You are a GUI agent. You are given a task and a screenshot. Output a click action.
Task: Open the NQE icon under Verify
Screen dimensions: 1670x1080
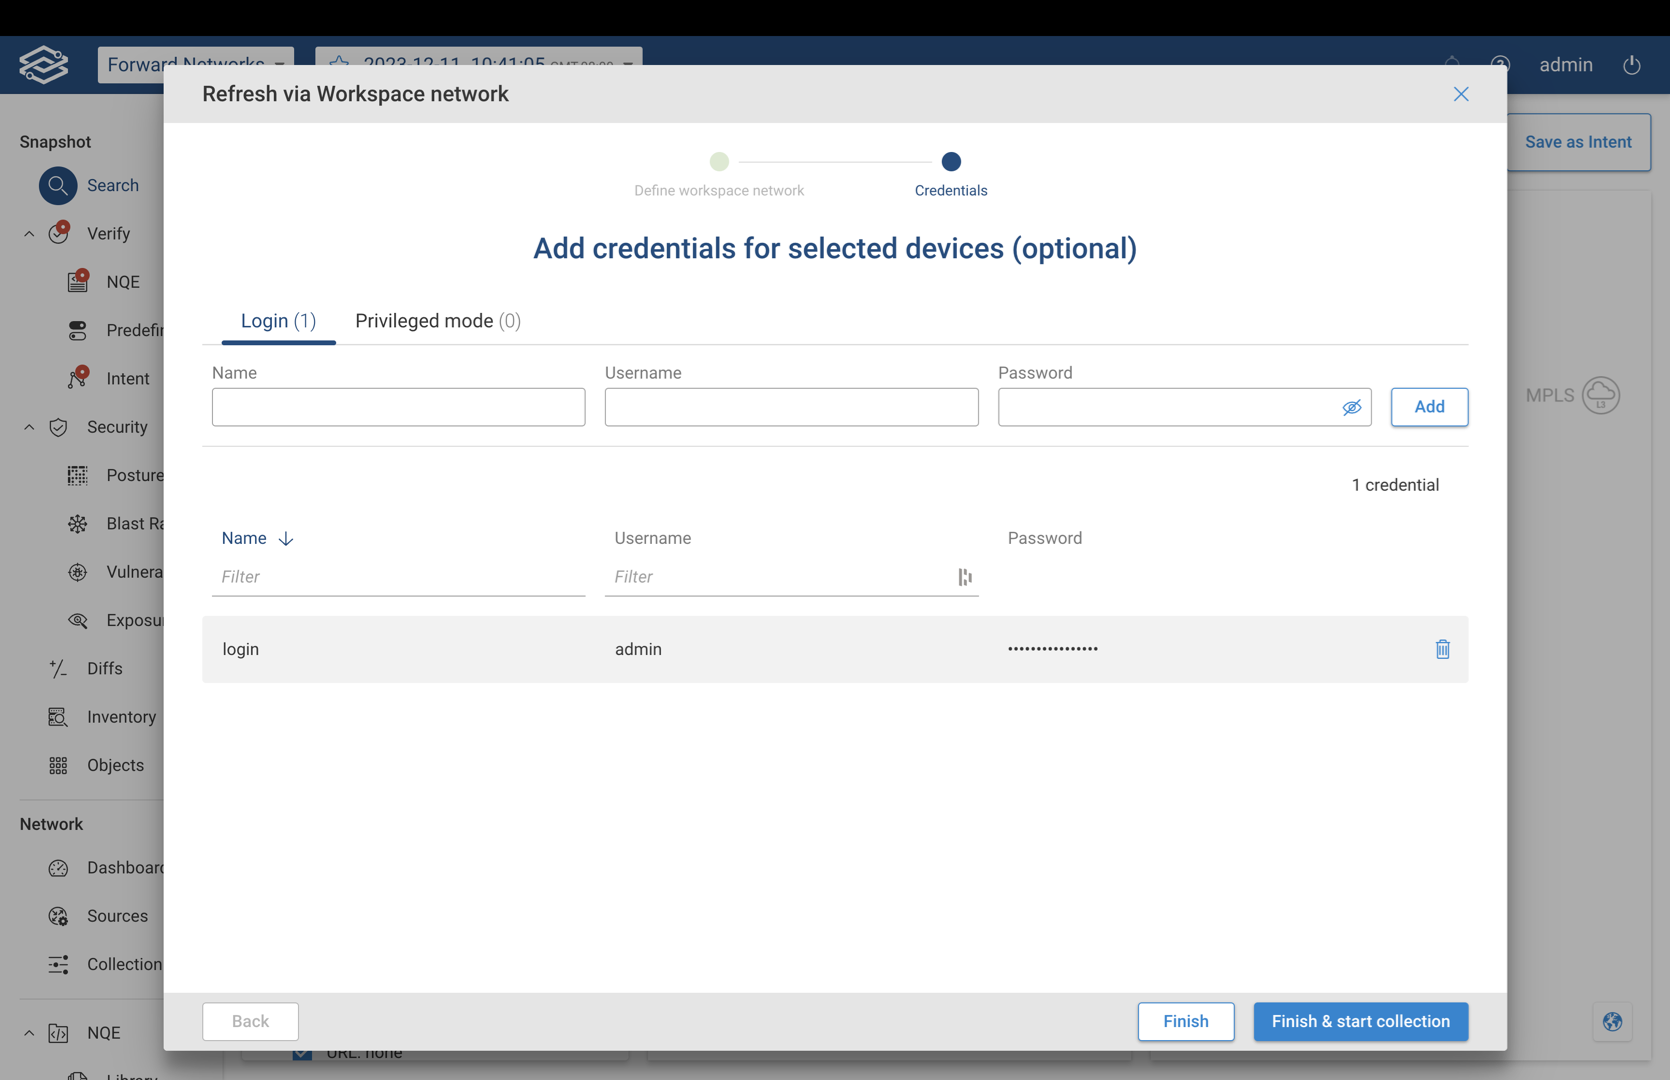point(78,281)
